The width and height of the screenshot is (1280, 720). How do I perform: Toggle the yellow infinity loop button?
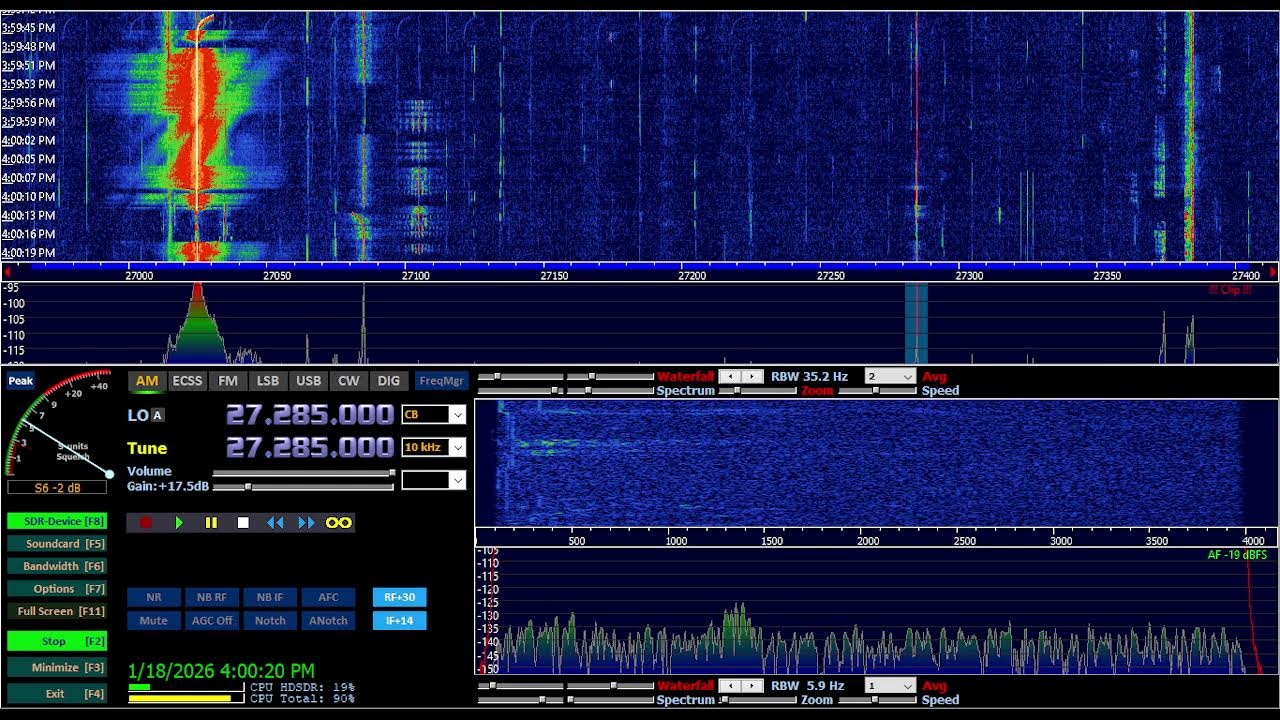(339, 522)
